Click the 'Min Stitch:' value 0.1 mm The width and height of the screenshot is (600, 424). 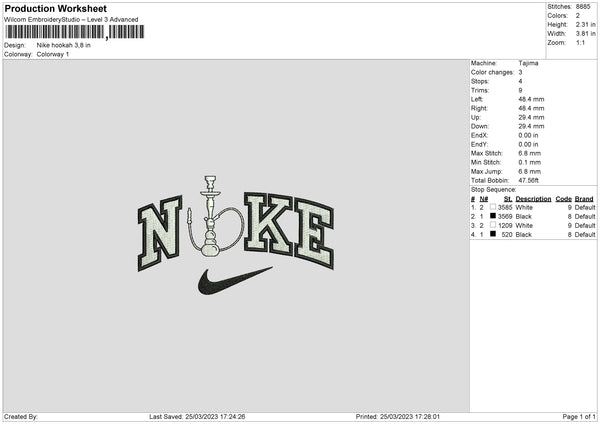[x=530, y=163]
